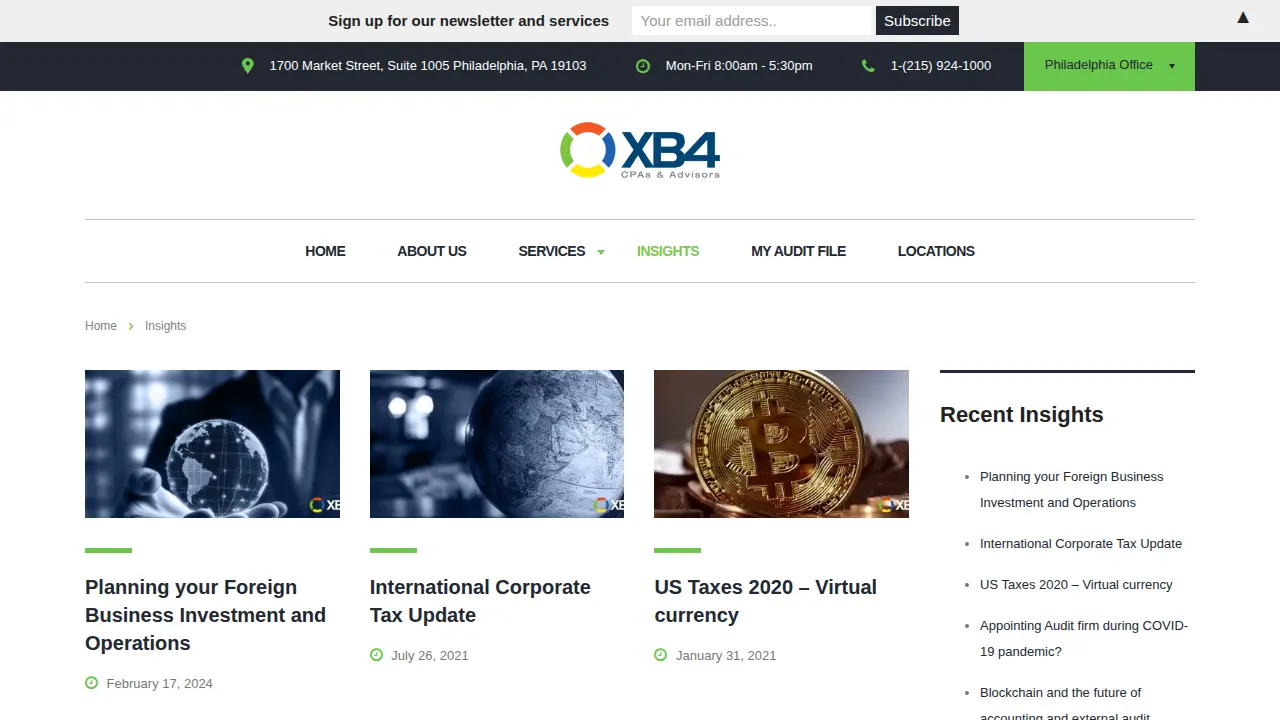The width and height of the screenshot is (1280, 720).
Task: Open Planning your Foreign Business Investment article title
Action: 205,615
